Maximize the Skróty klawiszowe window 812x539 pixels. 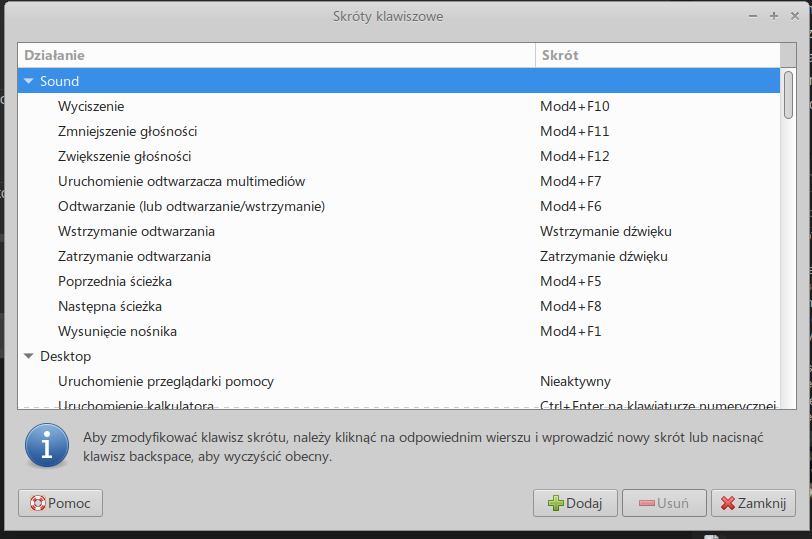click(x=773, y=16)
